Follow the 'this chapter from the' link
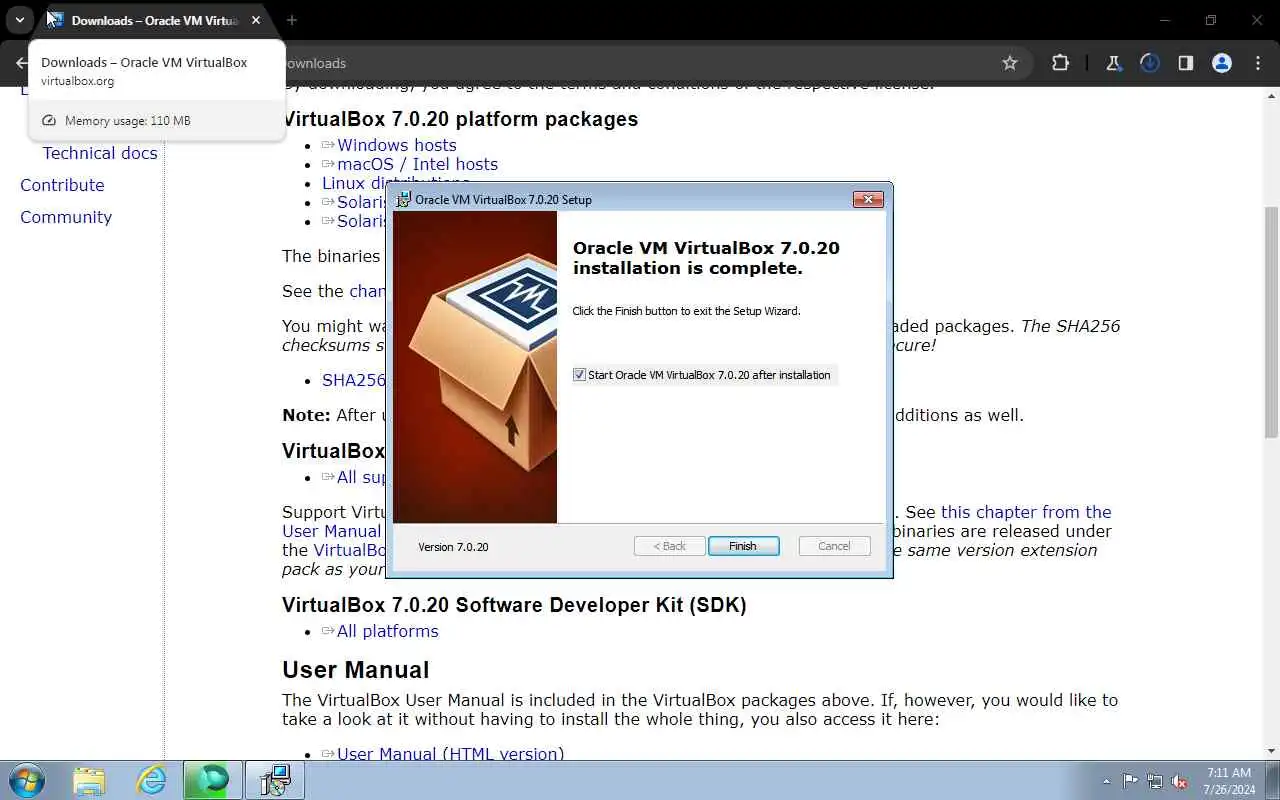 pos(1026,512)
